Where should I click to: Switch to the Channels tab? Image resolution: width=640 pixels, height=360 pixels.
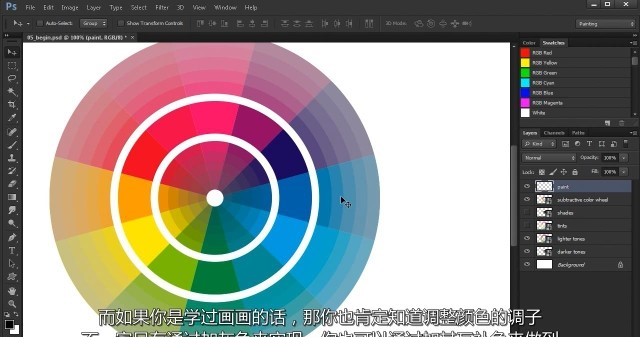point(554,133)
